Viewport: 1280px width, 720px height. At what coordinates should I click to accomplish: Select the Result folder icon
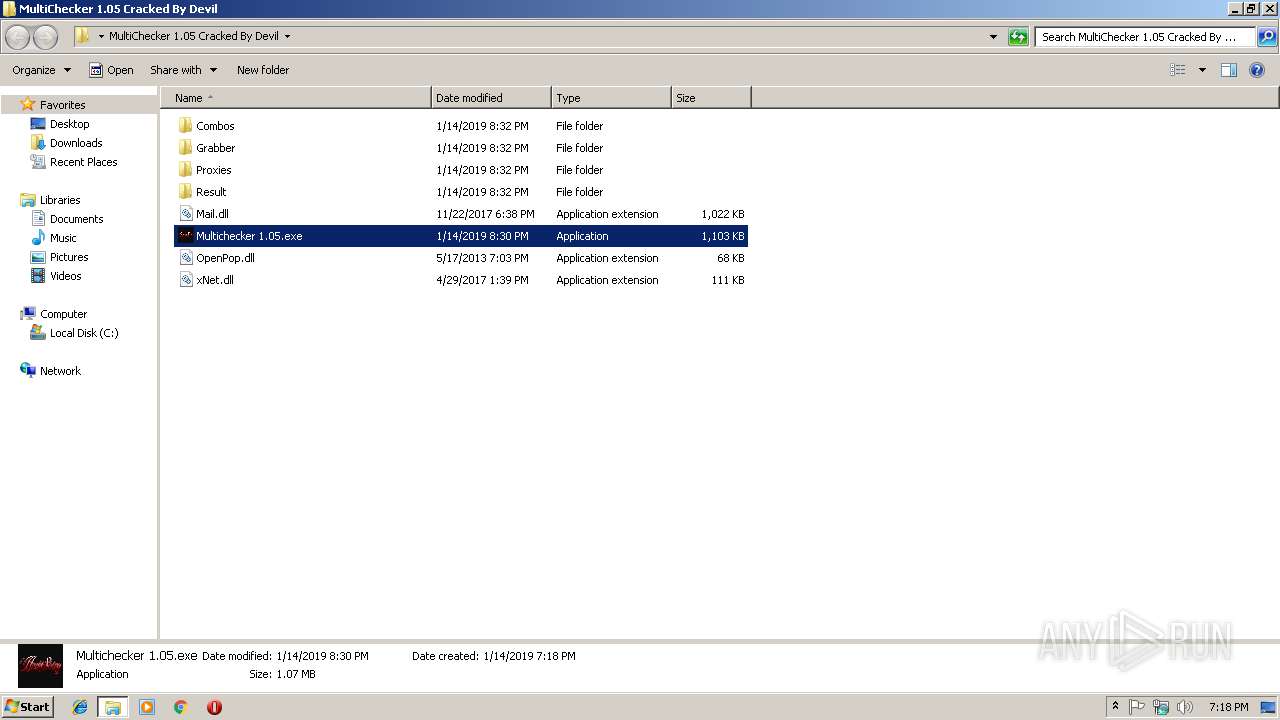pyautogui.click(x=185, y=192)
